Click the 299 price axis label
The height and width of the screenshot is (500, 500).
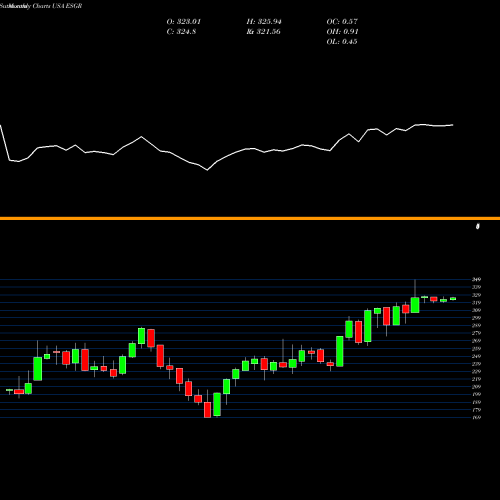477,318
